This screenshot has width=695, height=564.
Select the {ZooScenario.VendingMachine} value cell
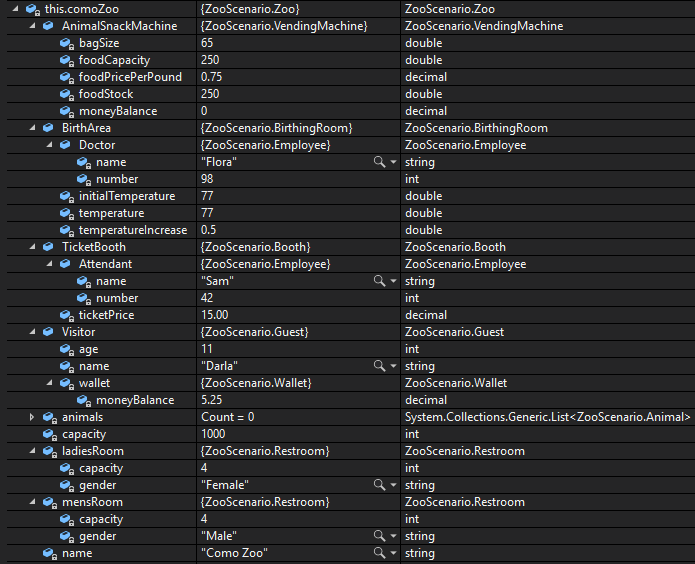[284, 26]
